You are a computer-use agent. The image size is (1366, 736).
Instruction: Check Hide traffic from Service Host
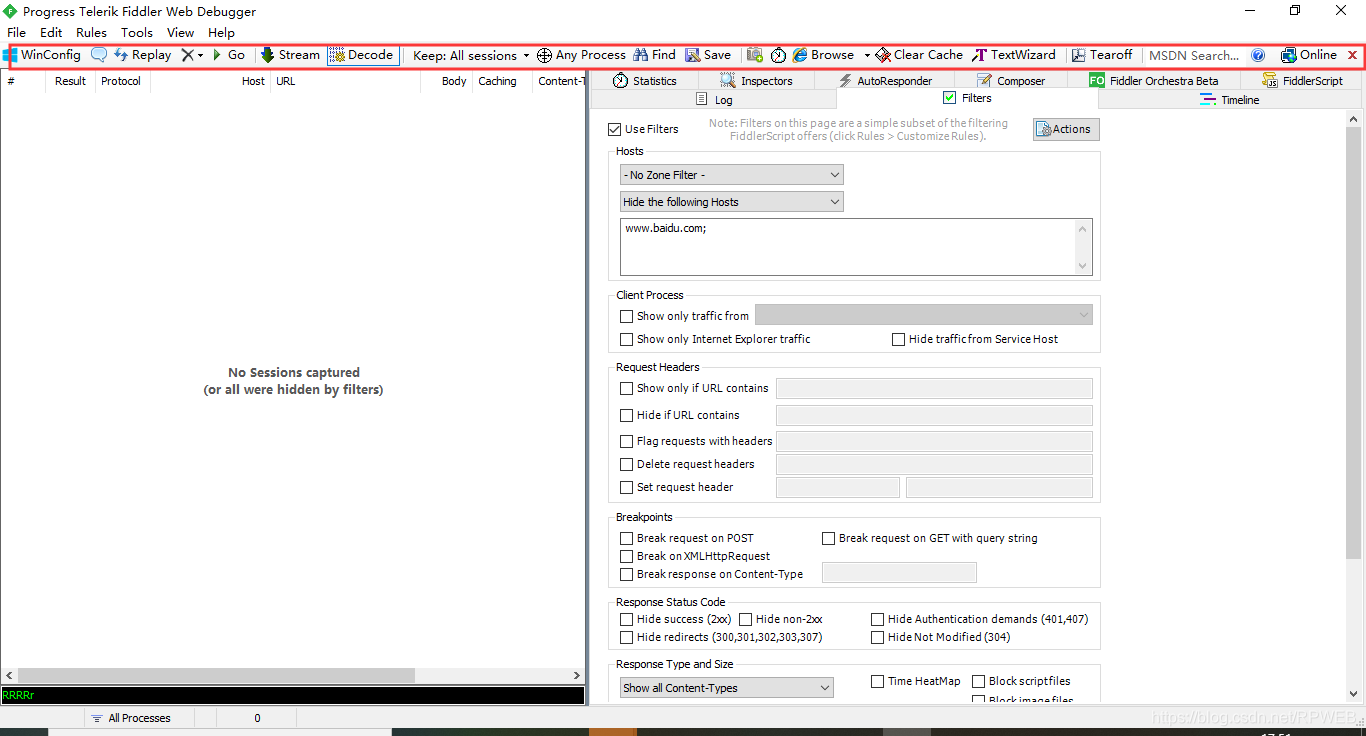pyautogui.click(x=899, y=339)
